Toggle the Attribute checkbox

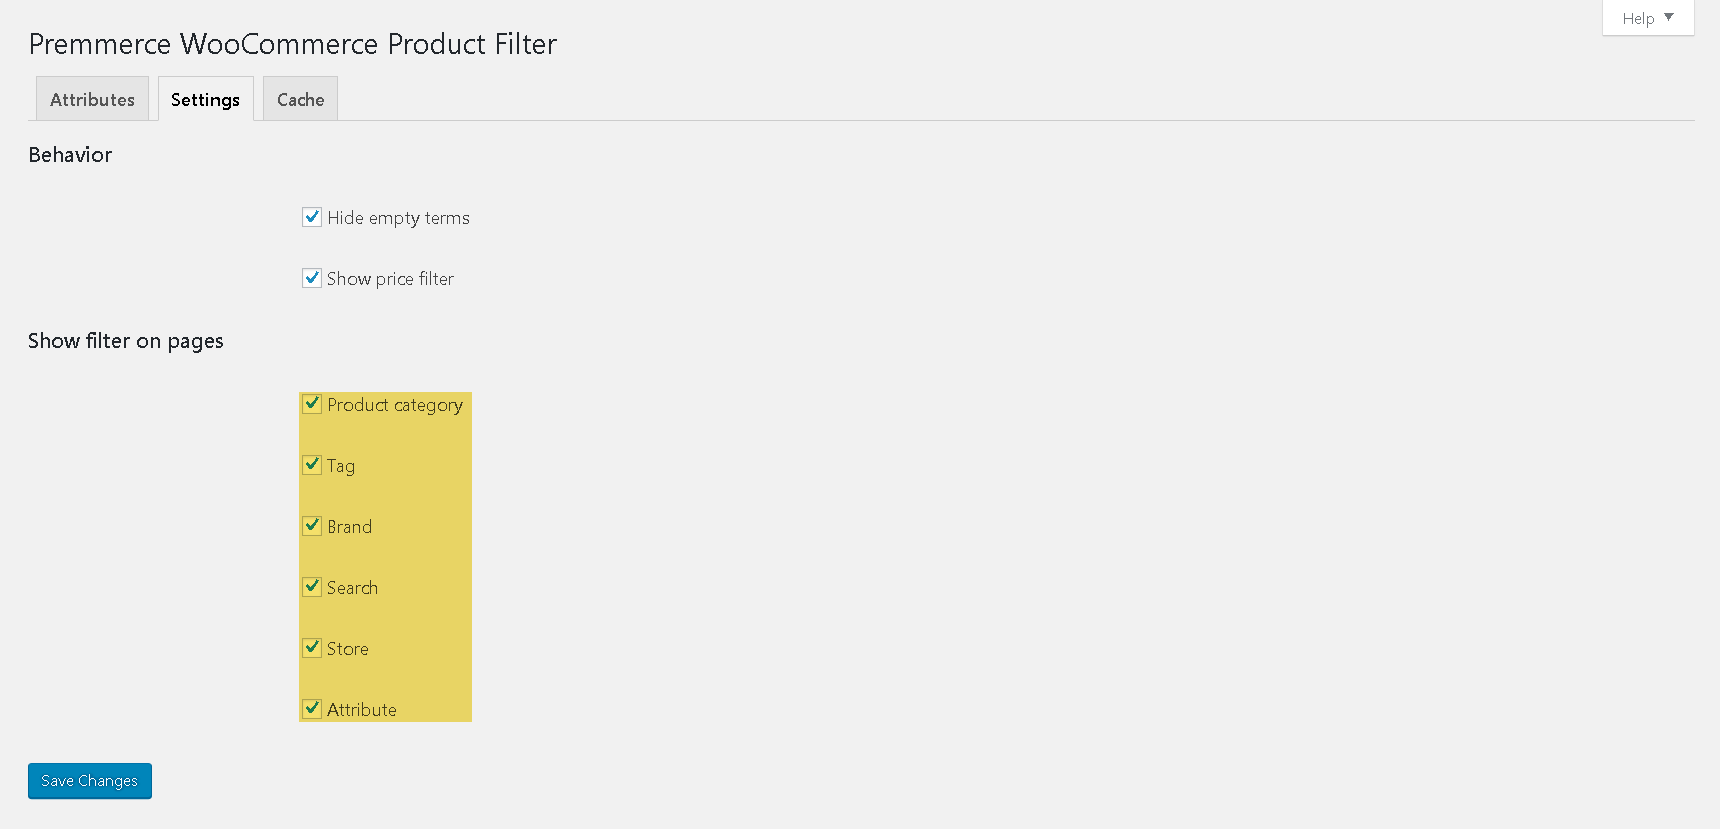pos(312,709)
